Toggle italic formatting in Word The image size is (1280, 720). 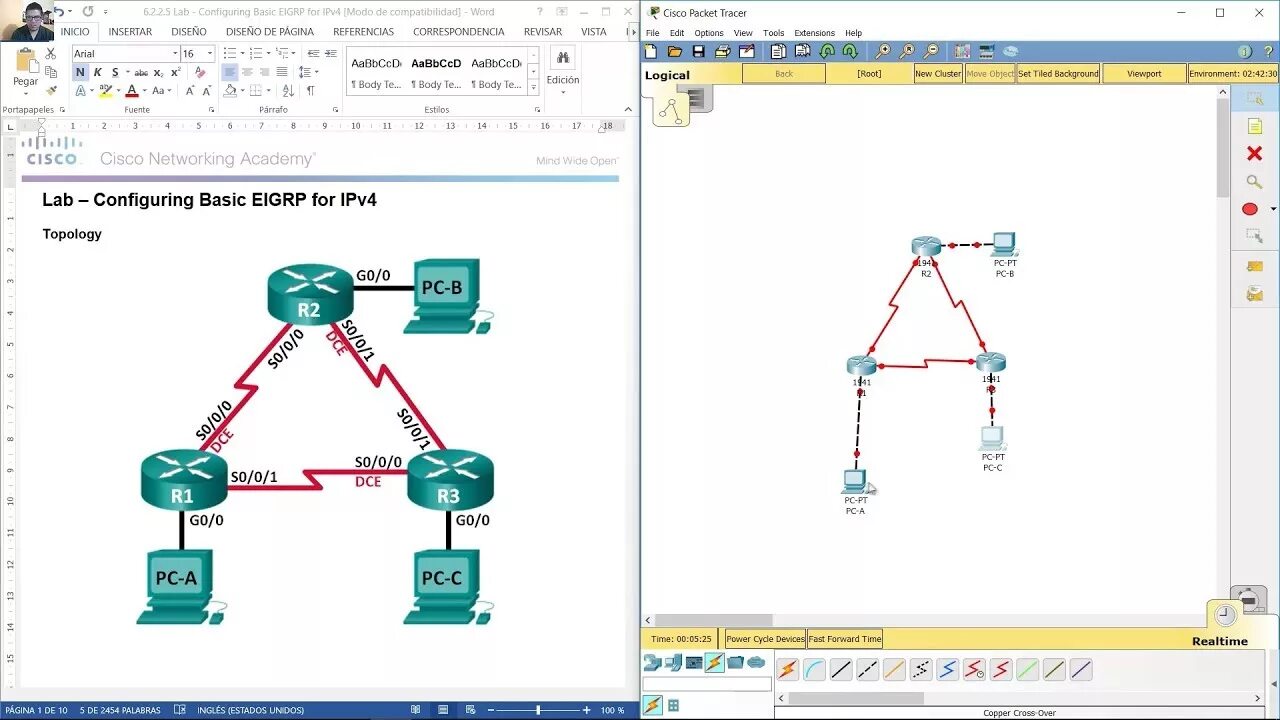point(97,72)
